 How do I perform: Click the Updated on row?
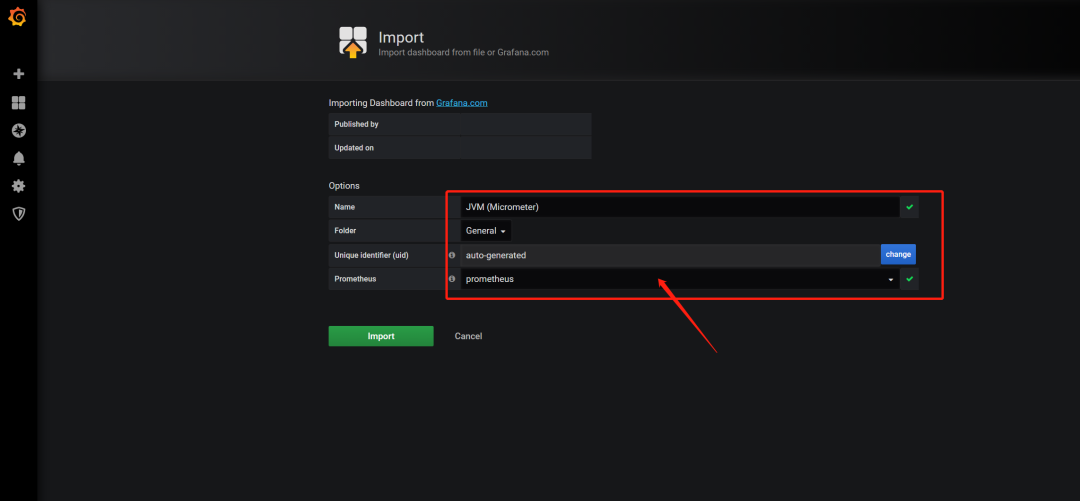(x=460, y=147)
